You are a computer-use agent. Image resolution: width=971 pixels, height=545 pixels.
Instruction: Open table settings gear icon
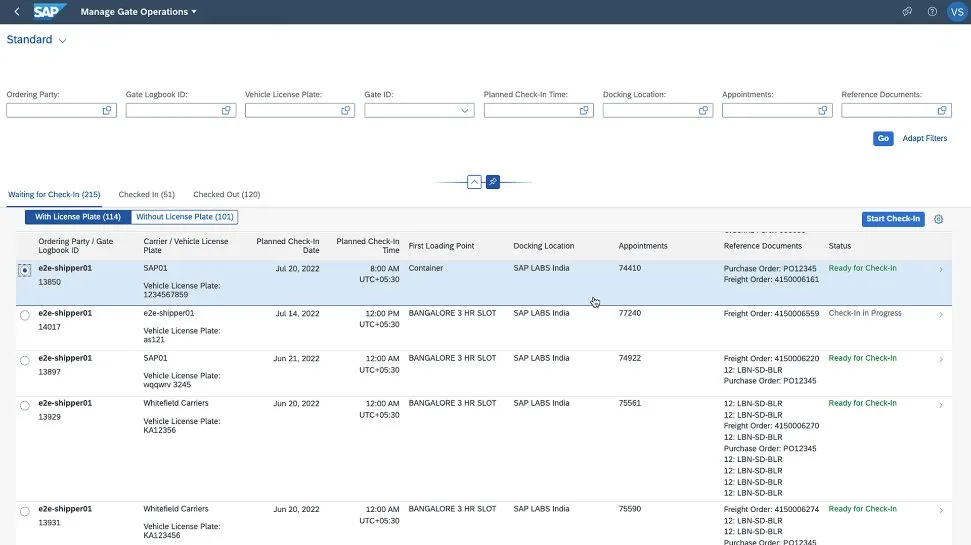coord(938,219)
